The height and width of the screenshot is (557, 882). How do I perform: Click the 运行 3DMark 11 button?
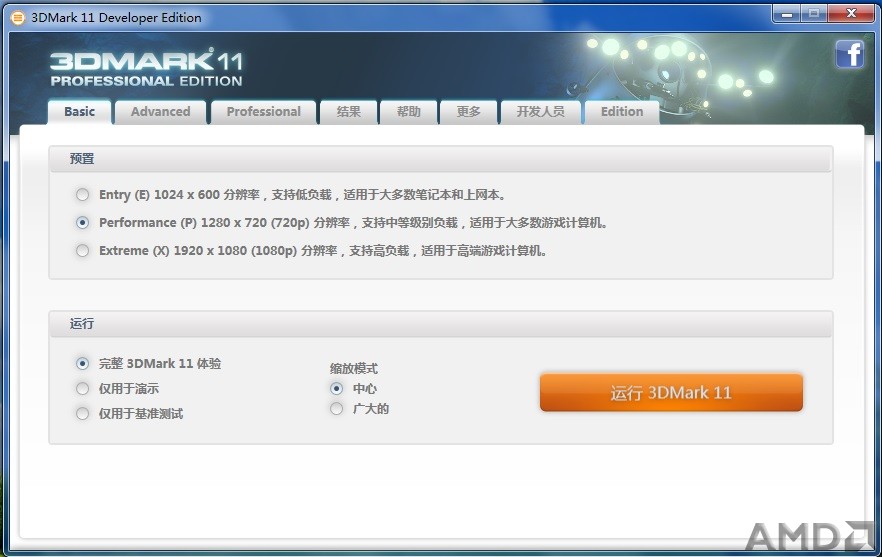point(671,392)
